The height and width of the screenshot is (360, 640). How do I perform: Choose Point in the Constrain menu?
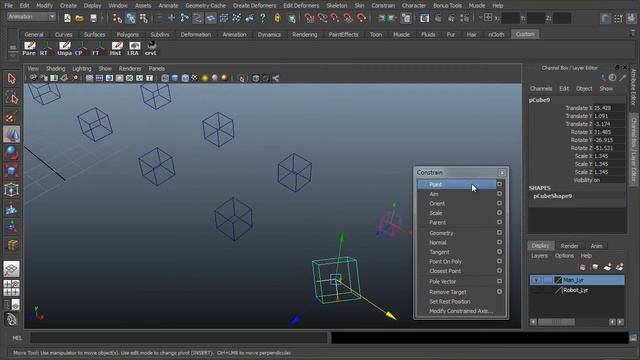click(x=456, y=184)
